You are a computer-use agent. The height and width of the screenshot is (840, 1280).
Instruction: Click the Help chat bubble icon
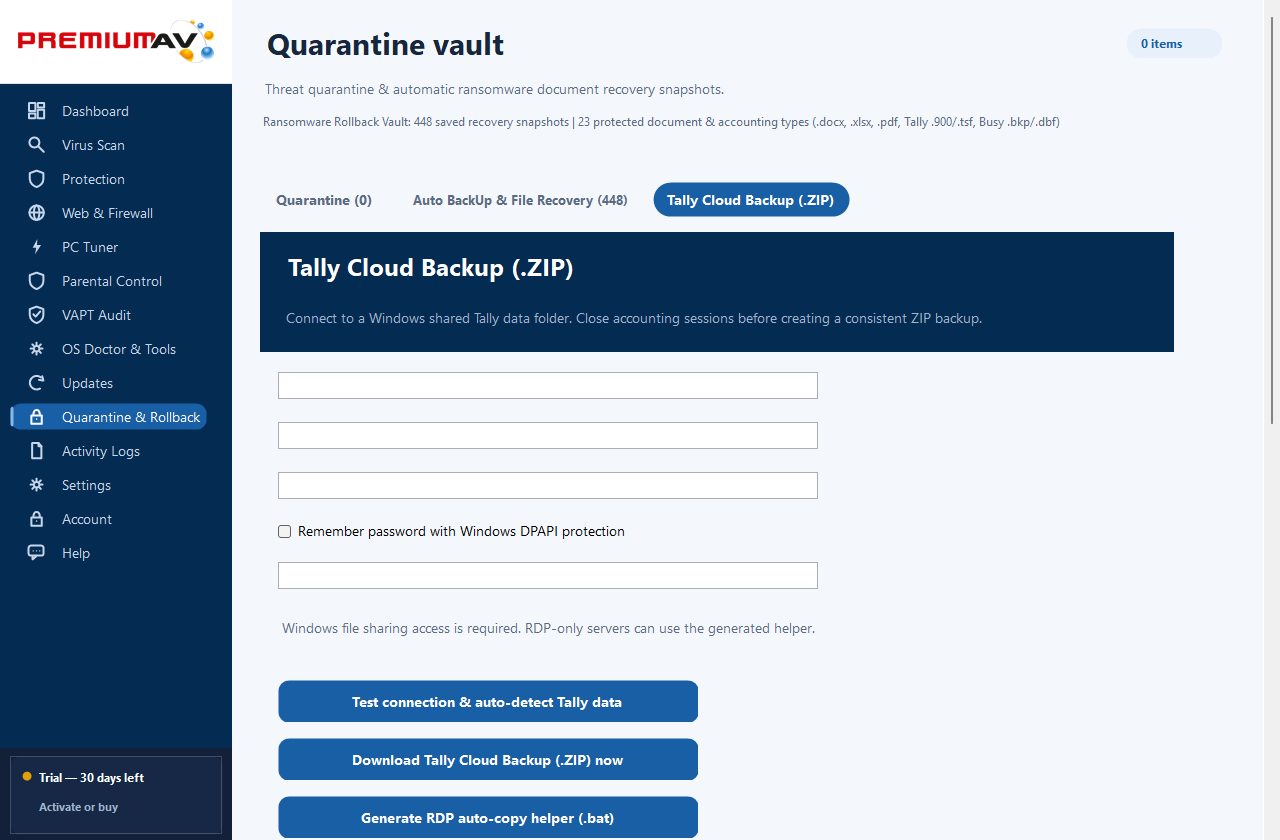(37, 553)
